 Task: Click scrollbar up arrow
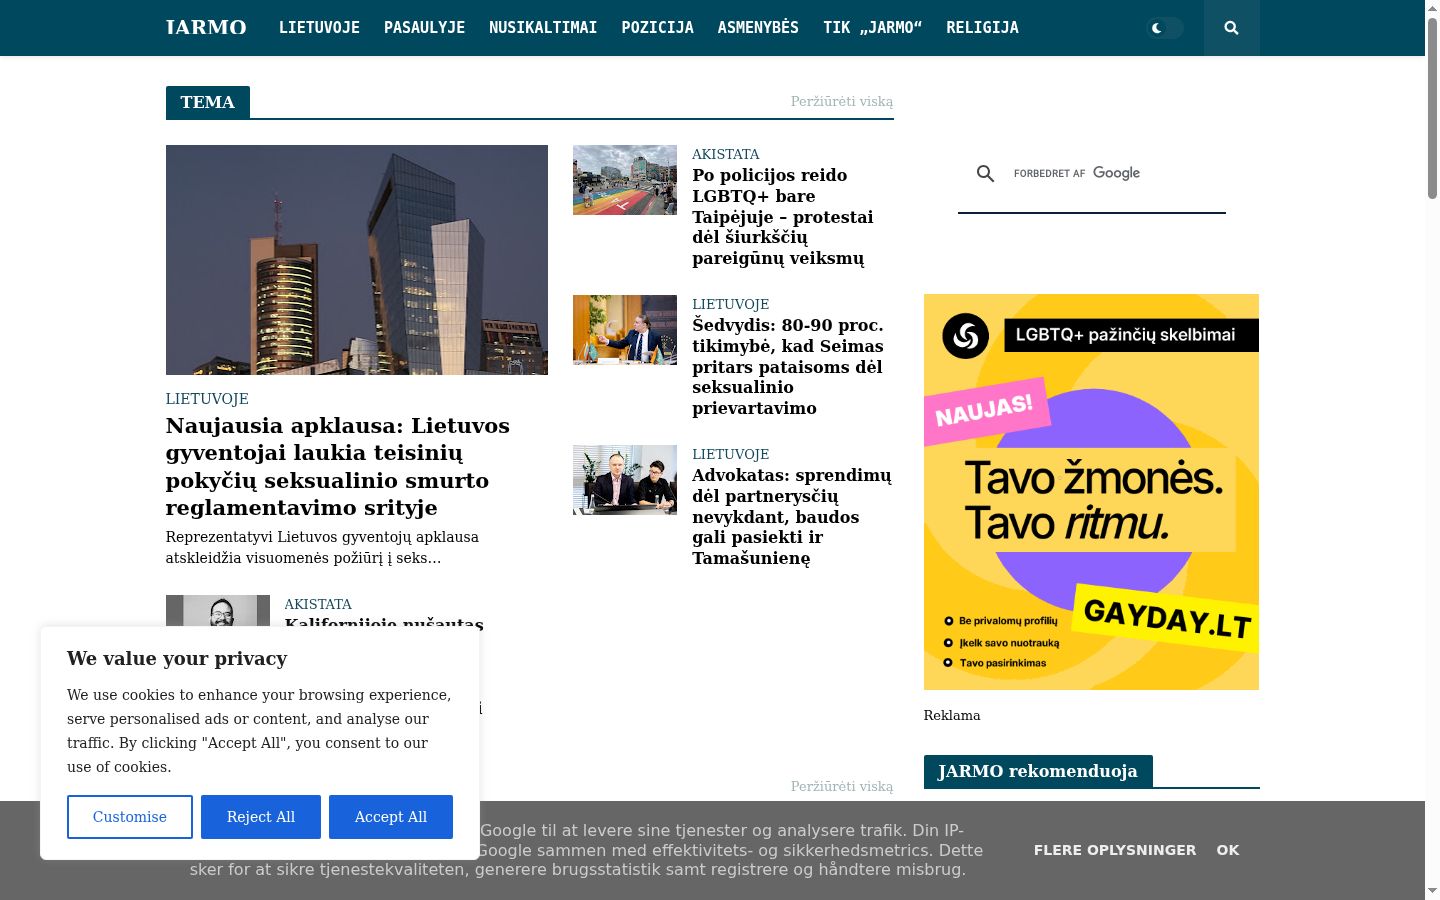pos(1432,8)
